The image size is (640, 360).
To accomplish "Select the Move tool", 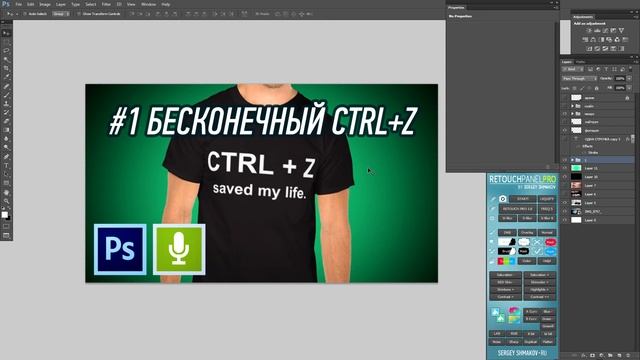I will click(x=6, y=33).
